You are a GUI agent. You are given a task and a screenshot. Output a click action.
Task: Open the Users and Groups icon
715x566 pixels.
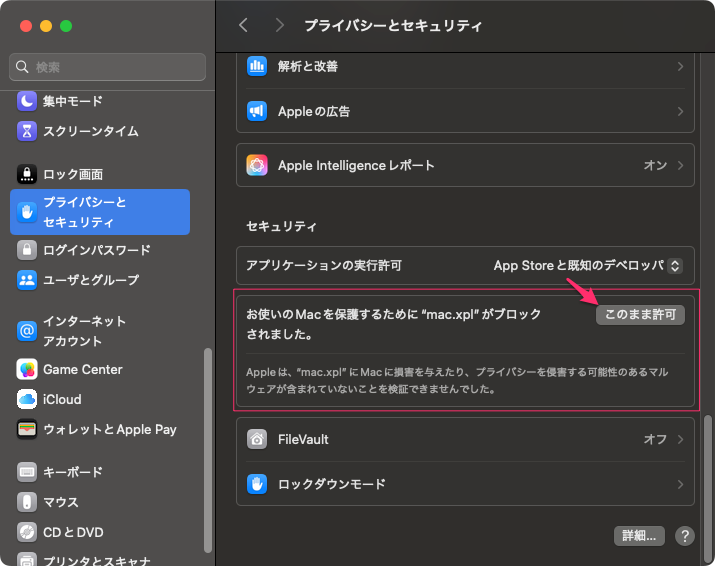point(27,280)
